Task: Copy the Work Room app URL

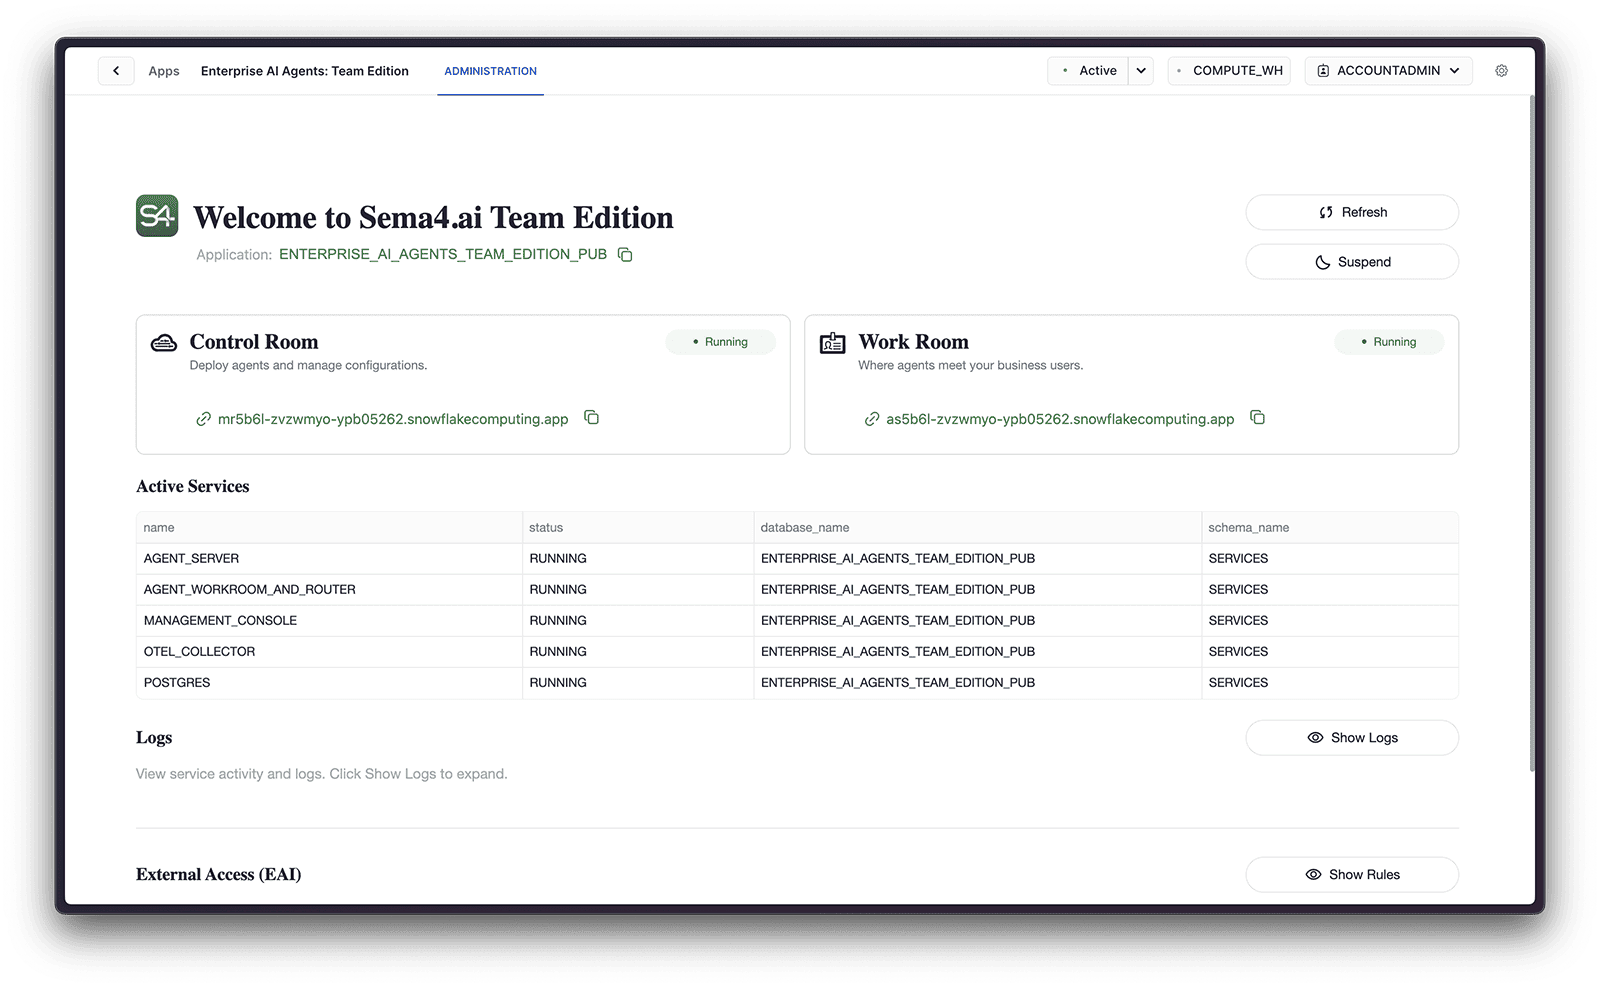Action: [x=1257, y=417]
